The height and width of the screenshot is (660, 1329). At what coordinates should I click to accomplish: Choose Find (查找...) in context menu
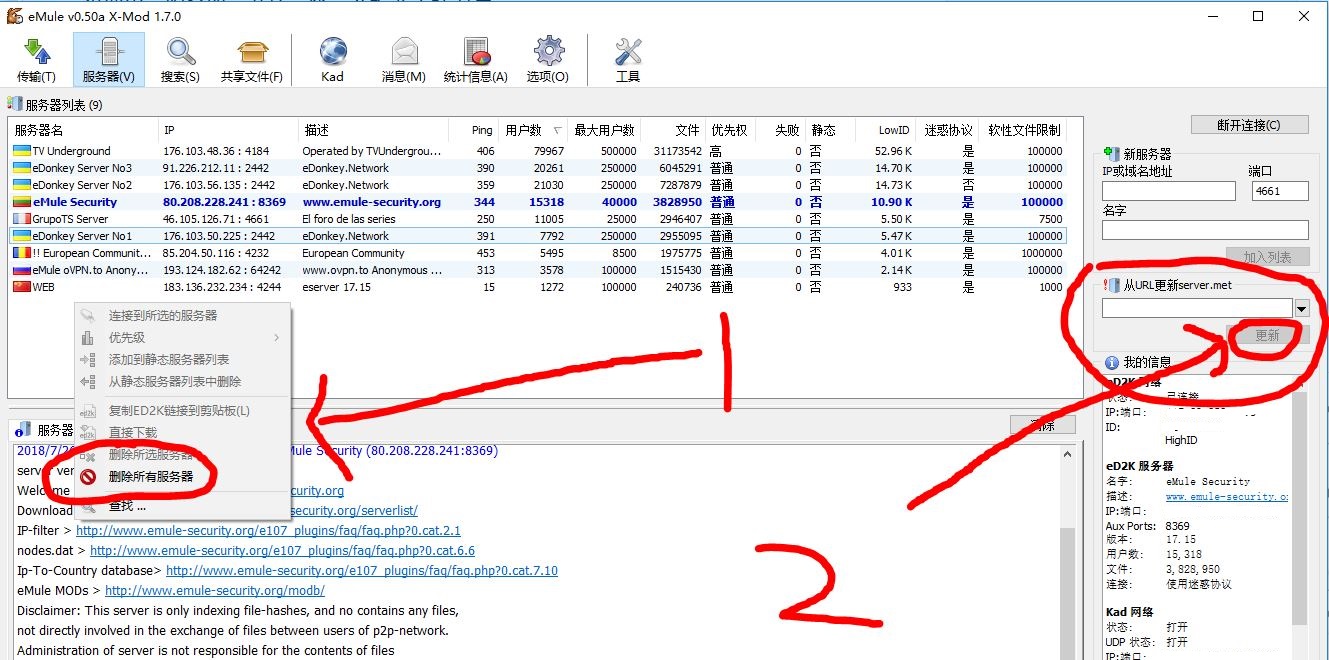[x=127, y=506]
